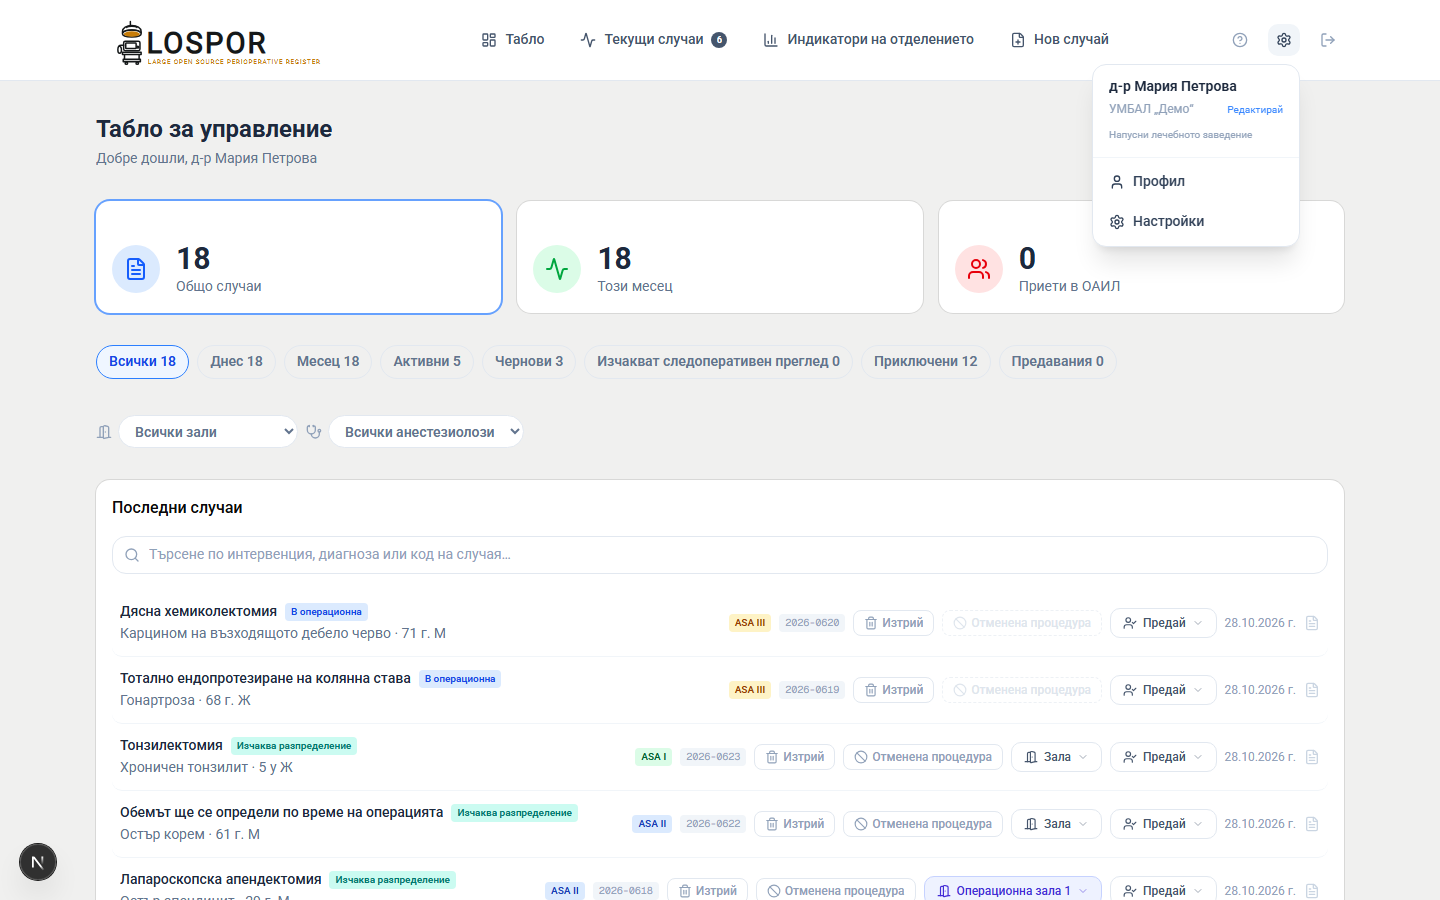Image resolution: width=1440 pixels, height=900 pixels.
Task: Focus the case search input field
Action: point(720,555)
